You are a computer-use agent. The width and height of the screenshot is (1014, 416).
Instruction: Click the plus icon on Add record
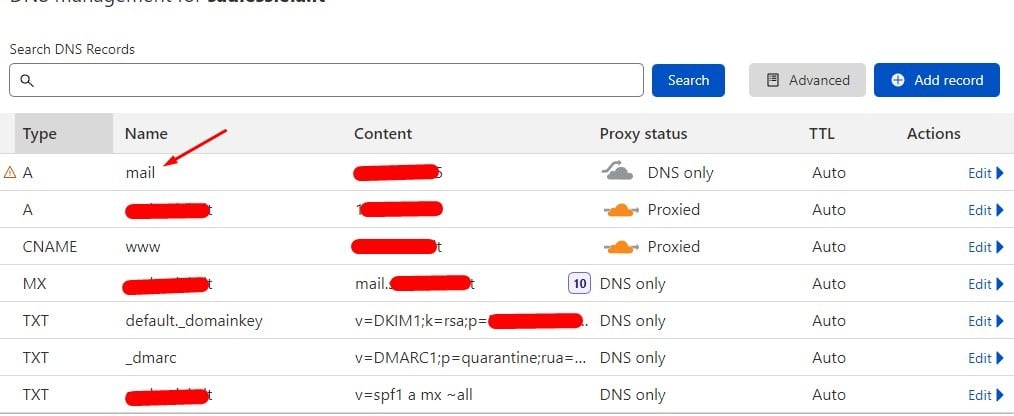[898, 80]
